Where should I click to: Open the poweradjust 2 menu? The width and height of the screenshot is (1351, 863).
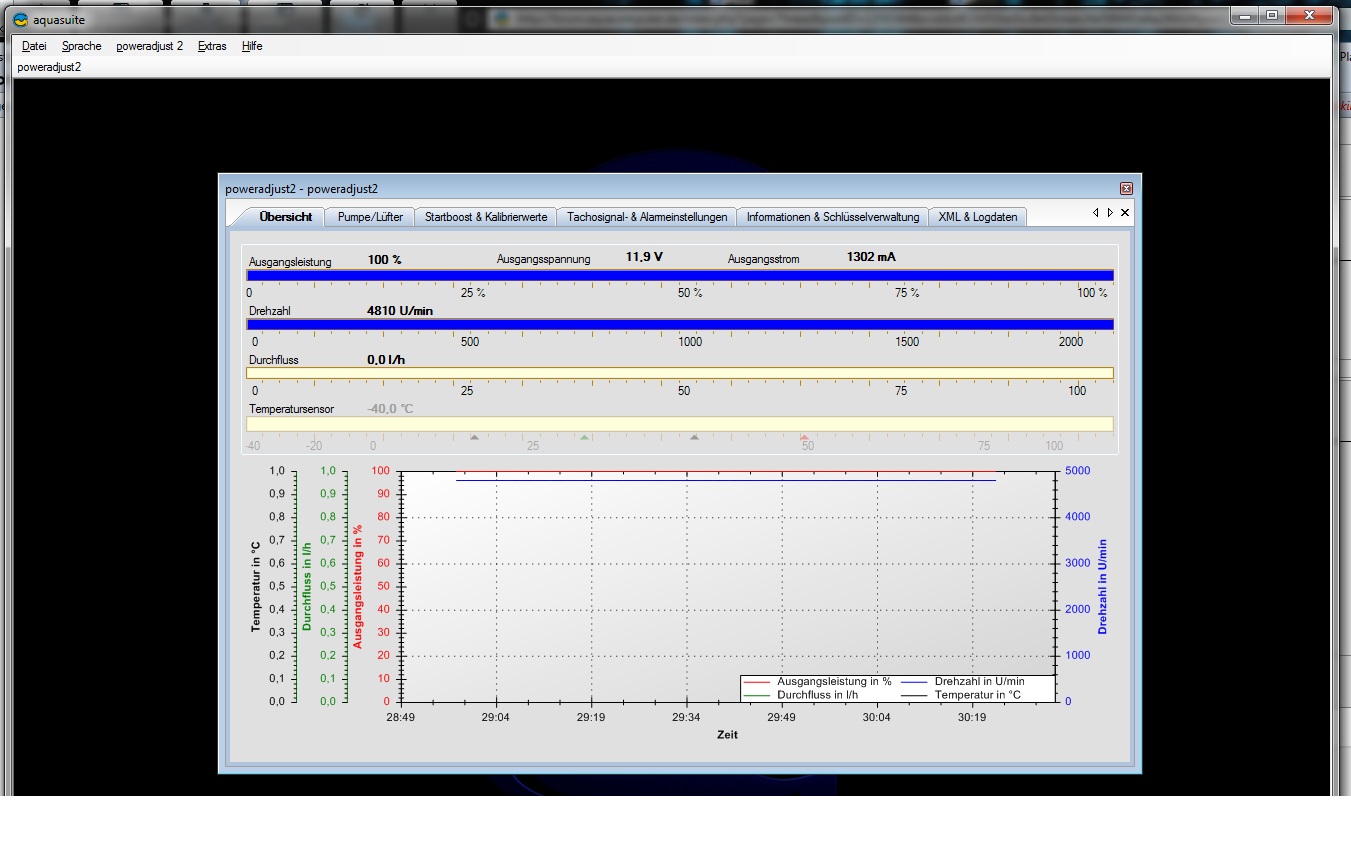pos(149,46)
